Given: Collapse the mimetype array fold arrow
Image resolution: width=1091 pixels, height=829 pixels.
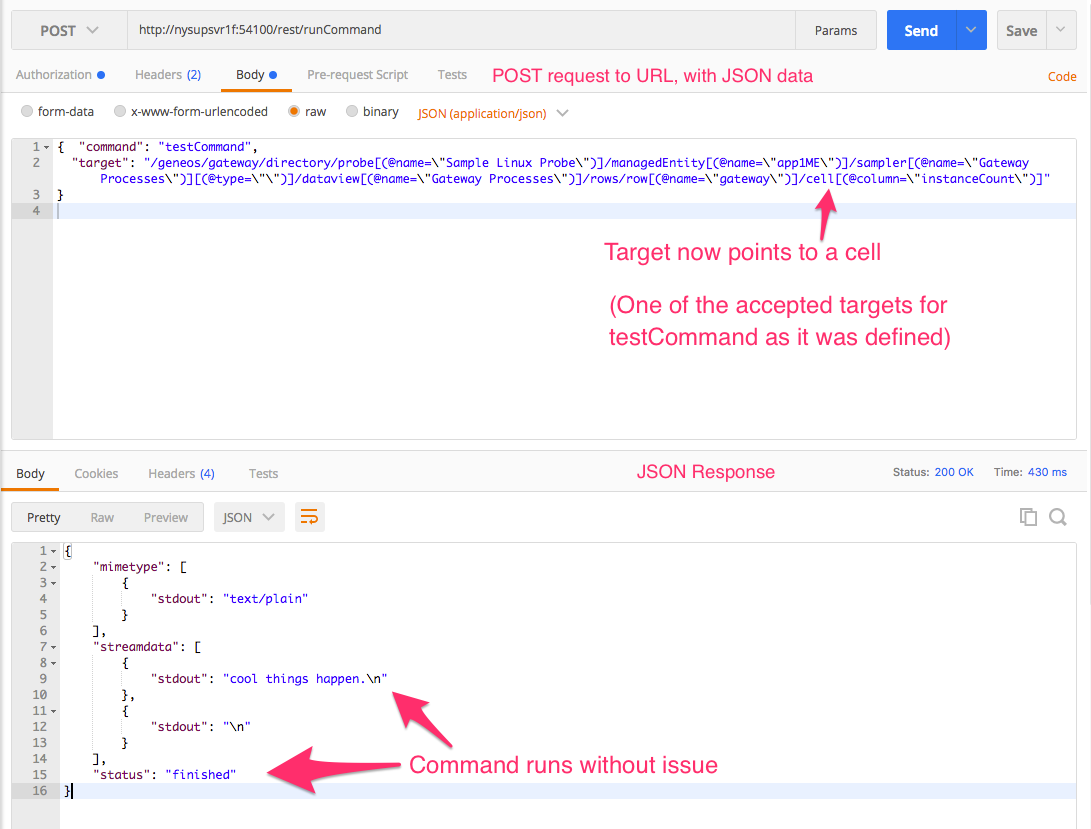Looking at the screenshot, I should point(52,567).
